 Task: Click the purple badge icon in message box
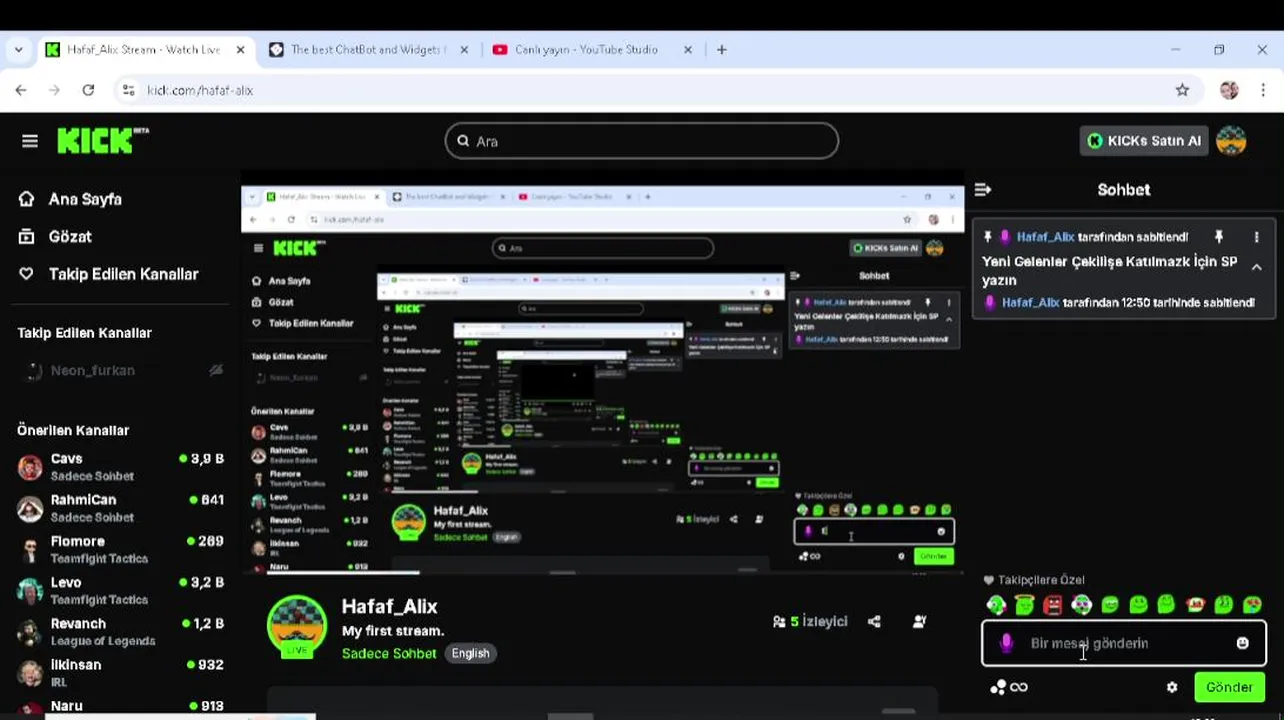1006,643
